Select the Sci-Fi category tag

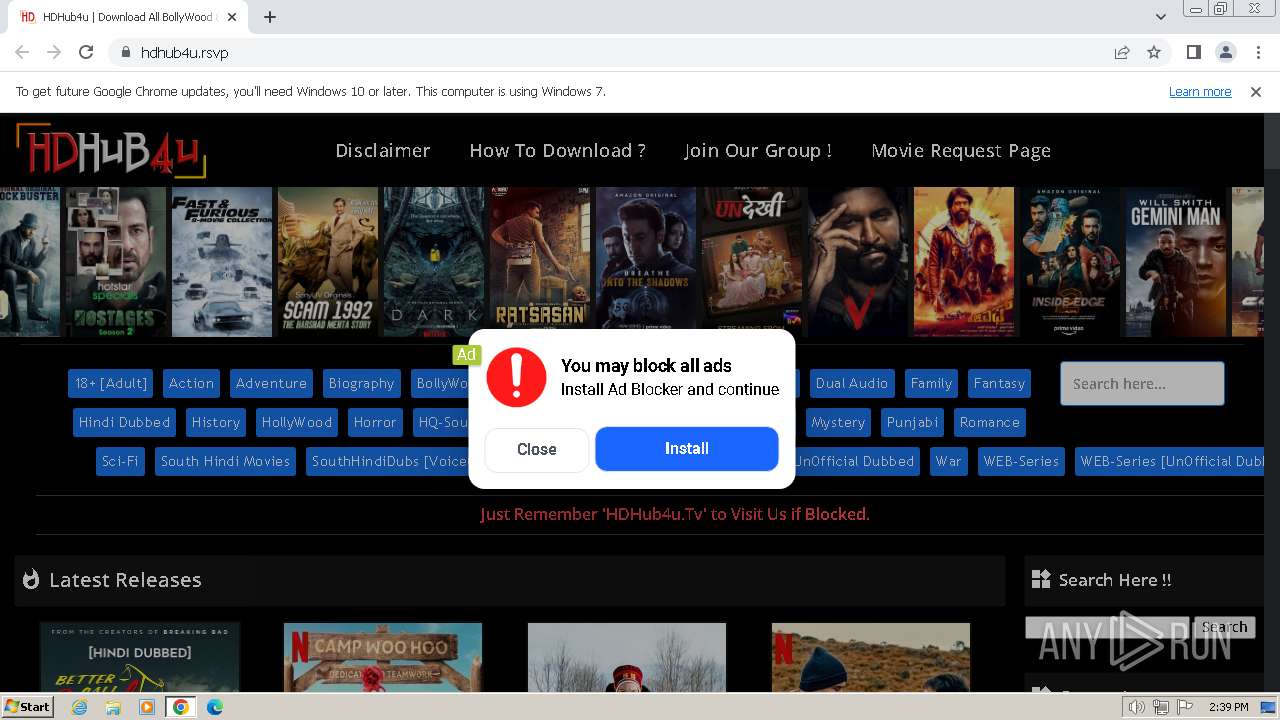click(120, 461)
